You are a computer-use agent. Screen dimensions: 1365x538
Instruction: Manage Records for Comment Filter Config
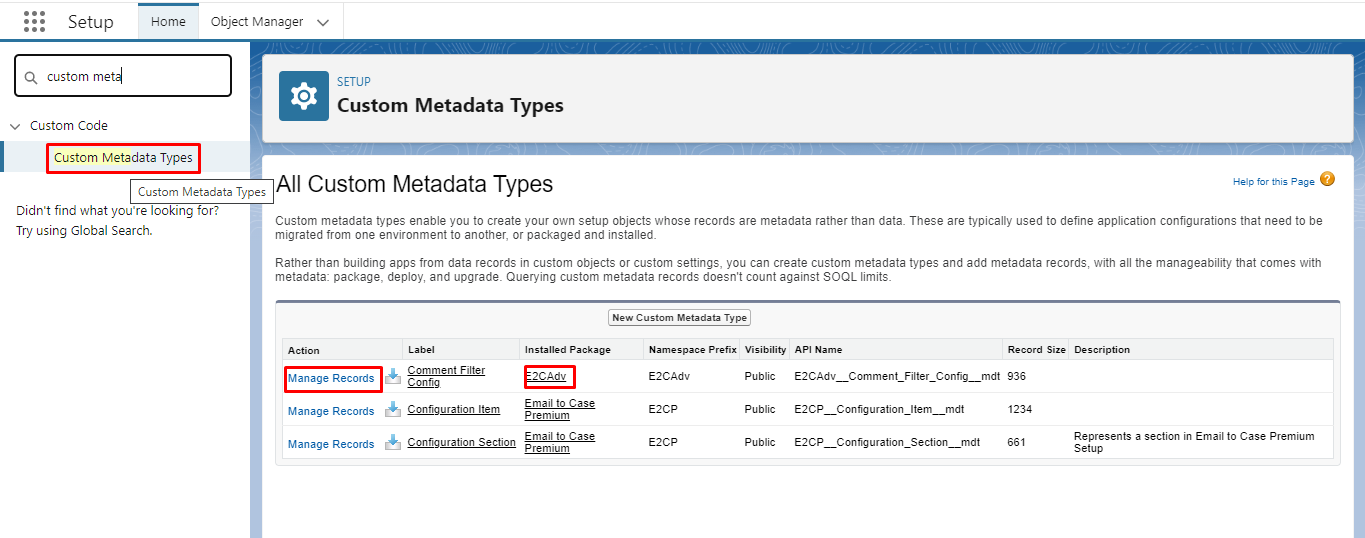[331, 378]
